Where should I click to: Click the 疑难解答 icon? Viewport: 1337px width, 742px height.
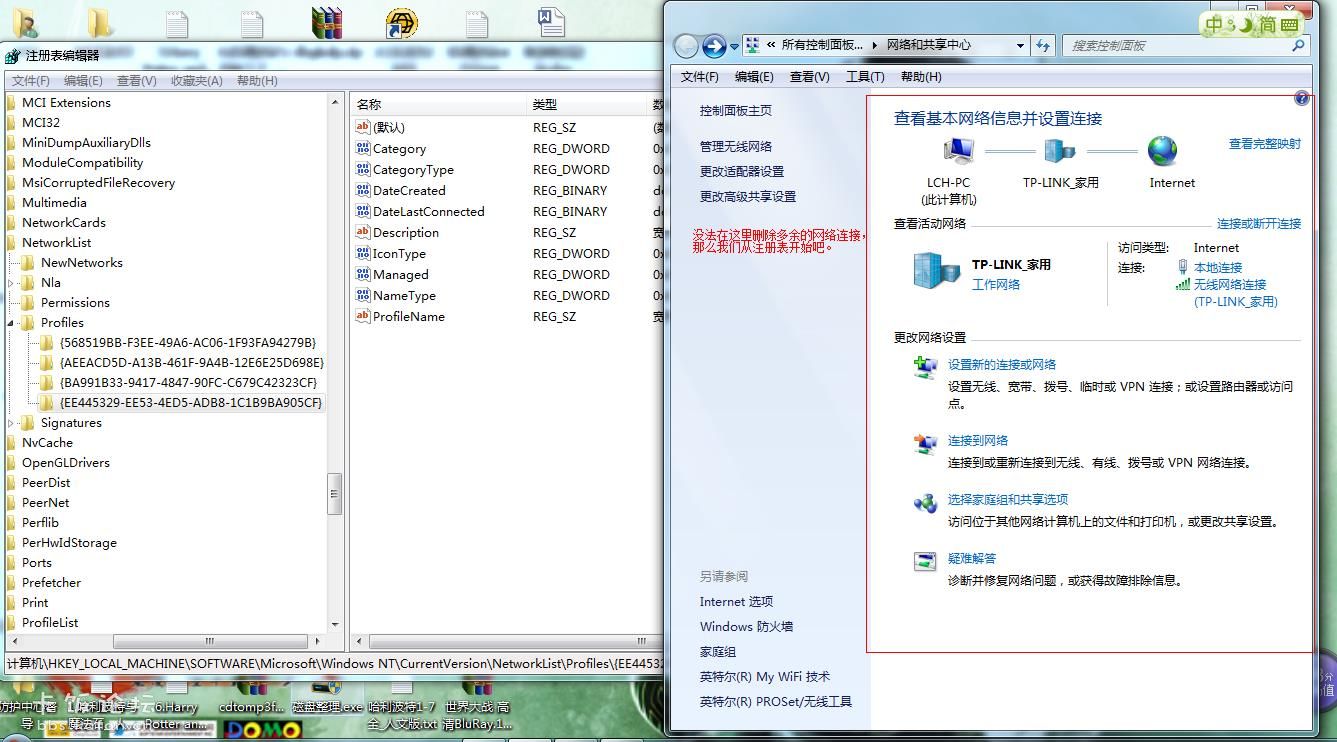(925, 562)
